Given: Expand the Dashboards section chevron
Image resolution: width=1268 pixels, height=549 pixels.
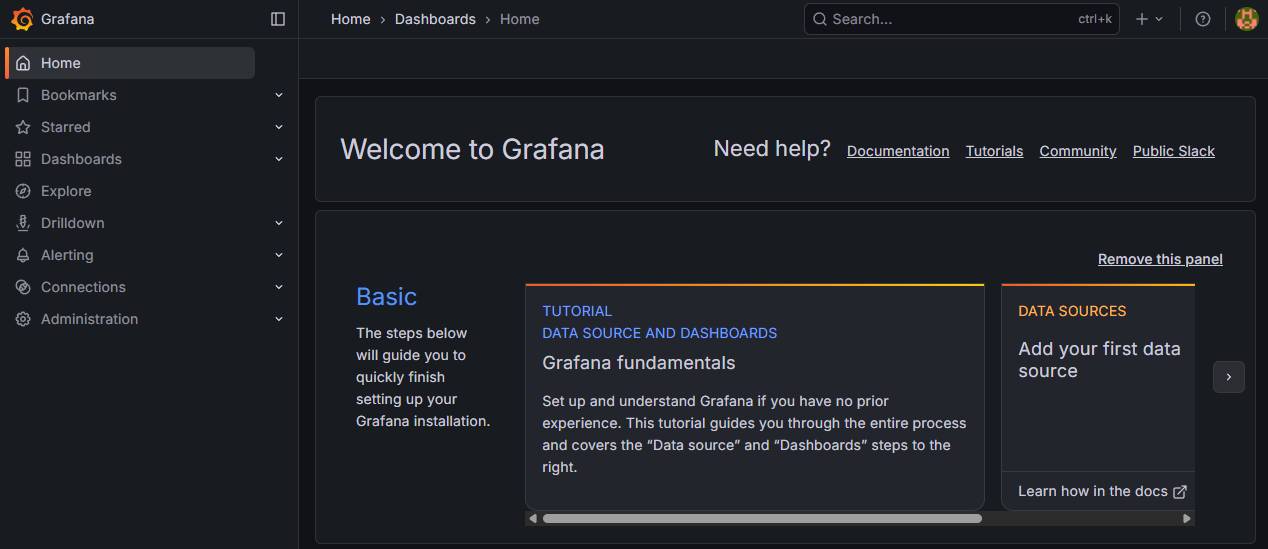Looking at the screenshot, I should coord(279,159).
